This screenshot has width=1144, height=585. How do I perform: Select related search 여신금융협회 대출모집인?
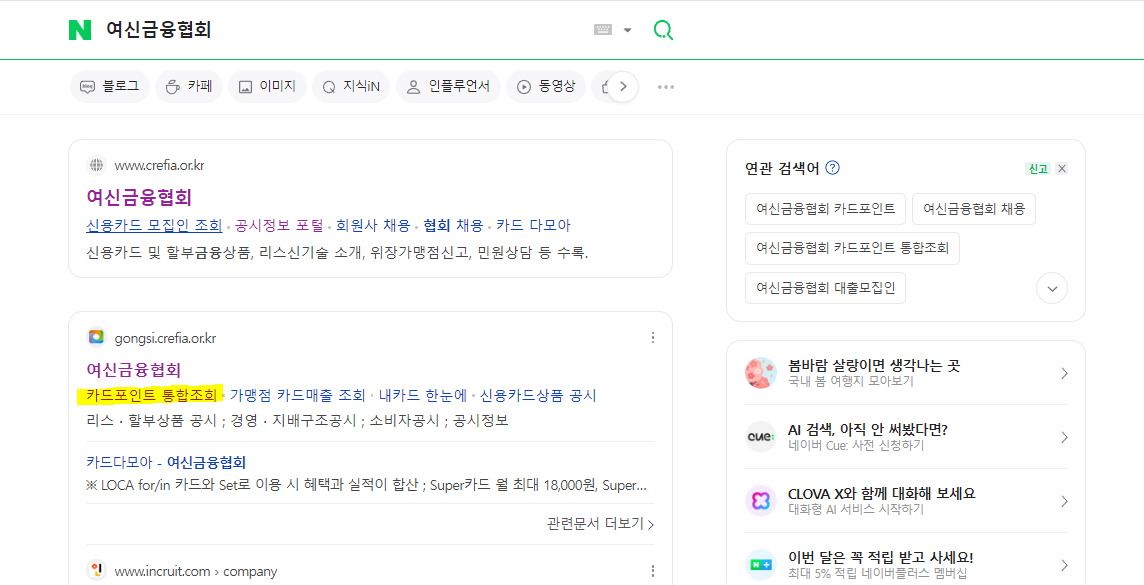(825, 287)
